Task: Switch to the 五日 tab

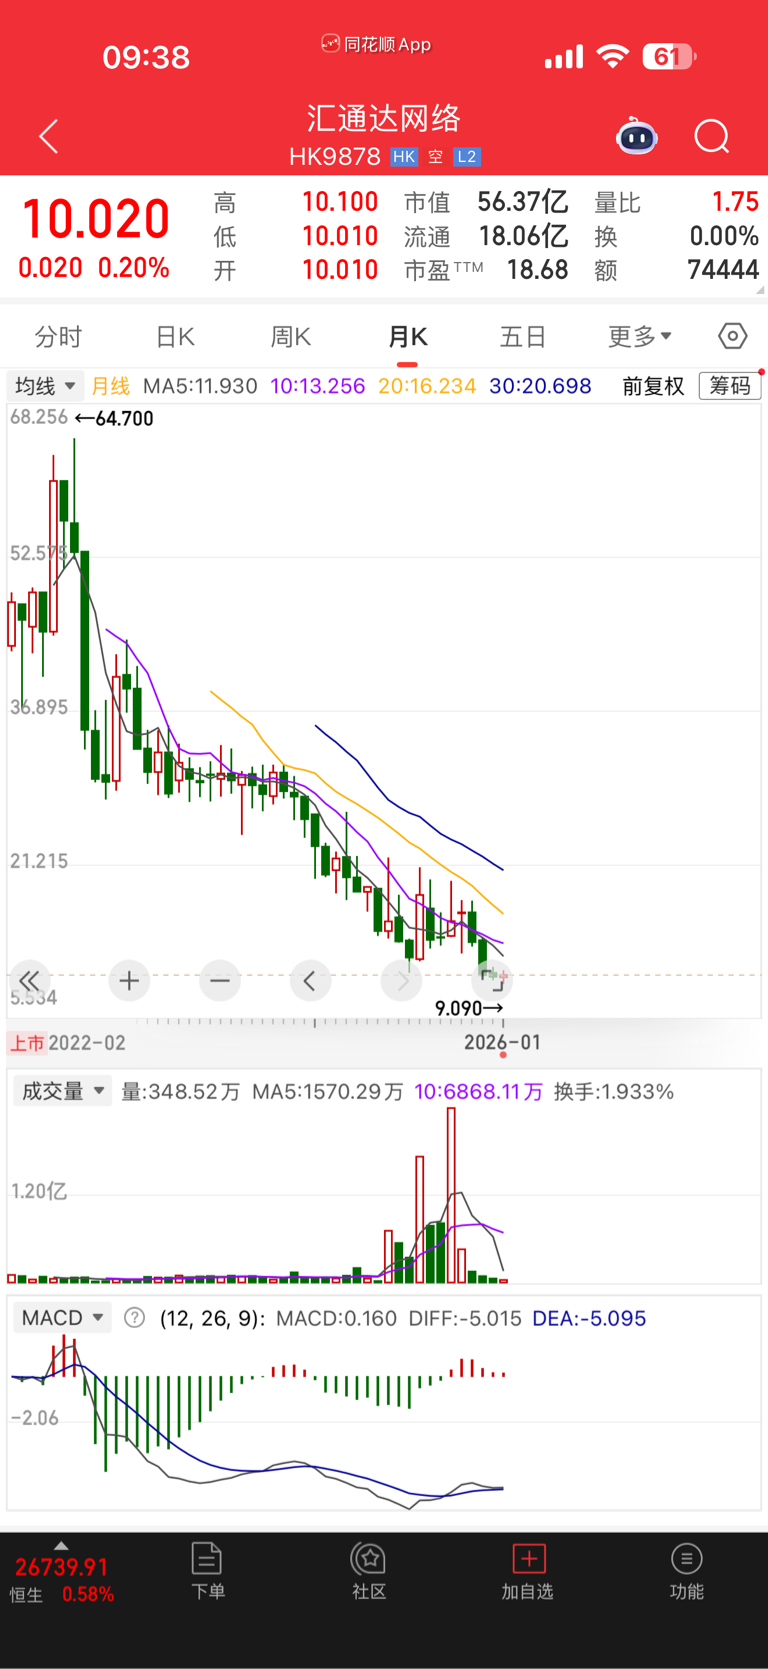Action: click(x=523, y=337)
